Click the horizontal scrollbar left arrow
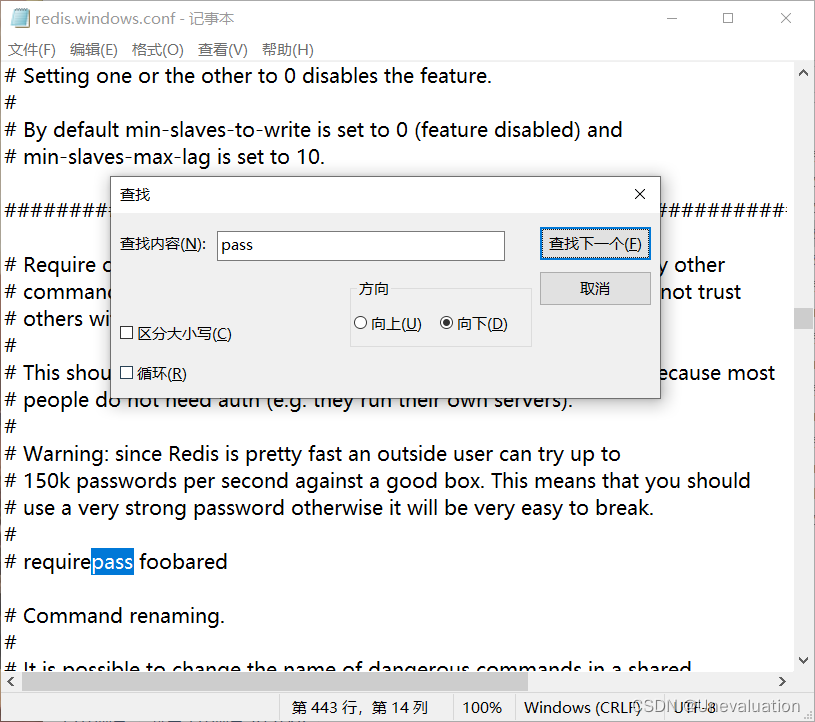This screenshot has width=815, height=722. click(11, 681)
